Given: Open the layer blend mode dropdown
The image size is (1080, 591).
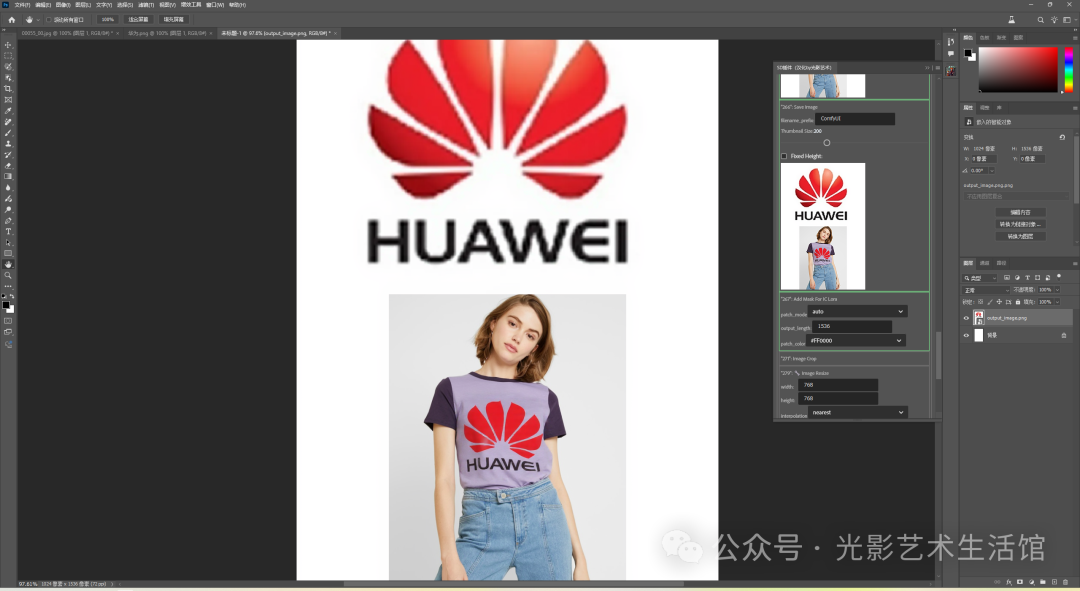Looking at the screenshot, I should 986,290.
